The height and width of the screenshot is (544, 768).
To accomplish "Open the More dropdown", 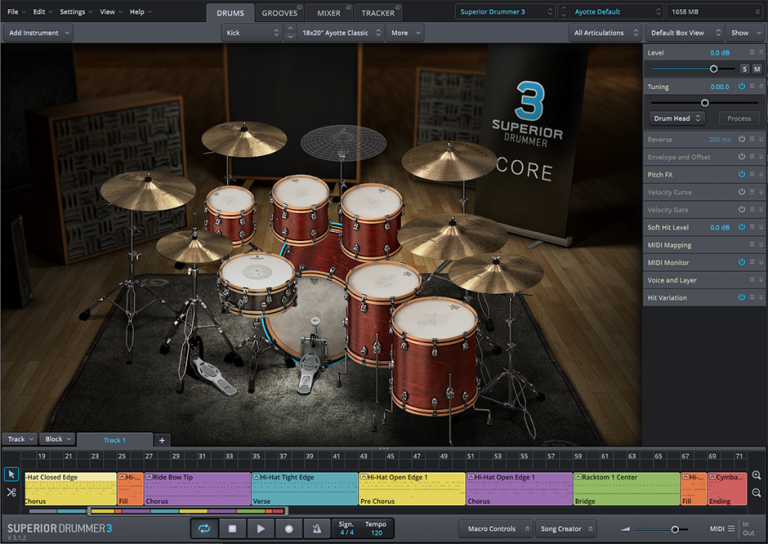I will pyautogui.click(x=405, y=33).
